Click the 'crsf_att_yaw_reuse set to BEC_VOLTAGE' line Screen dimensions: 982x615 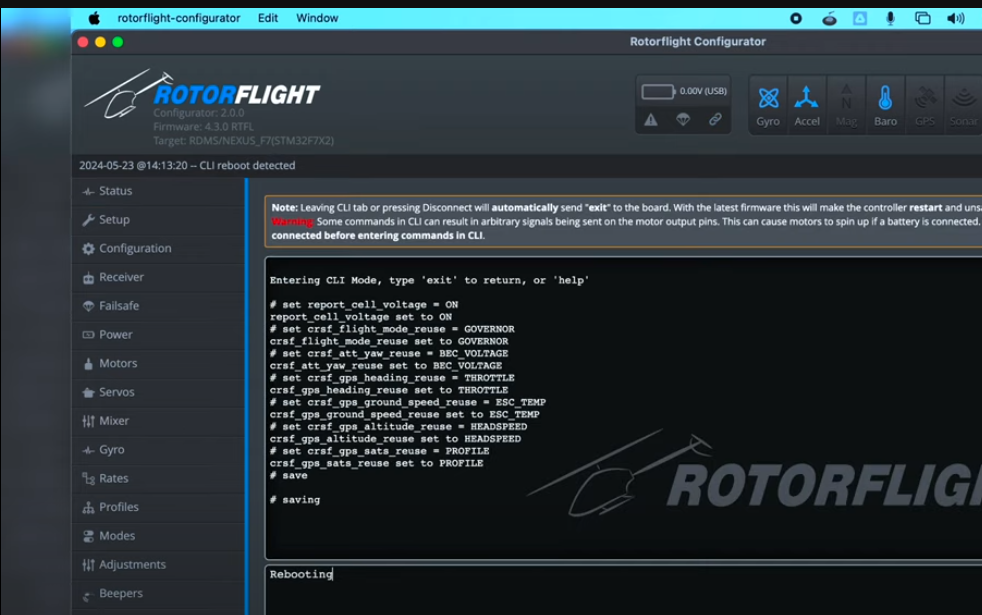click(x=386, y=366)
